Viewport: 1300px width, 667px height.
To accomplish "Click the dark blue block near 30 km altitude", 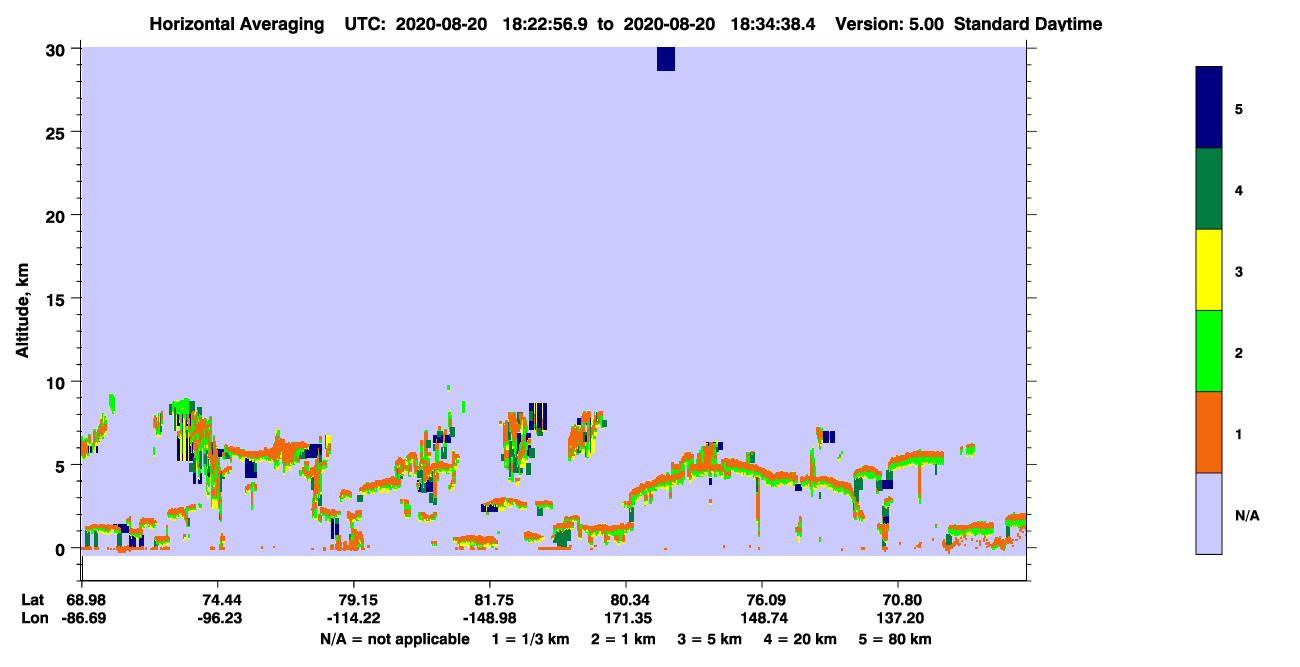I will tap(666, 59).
